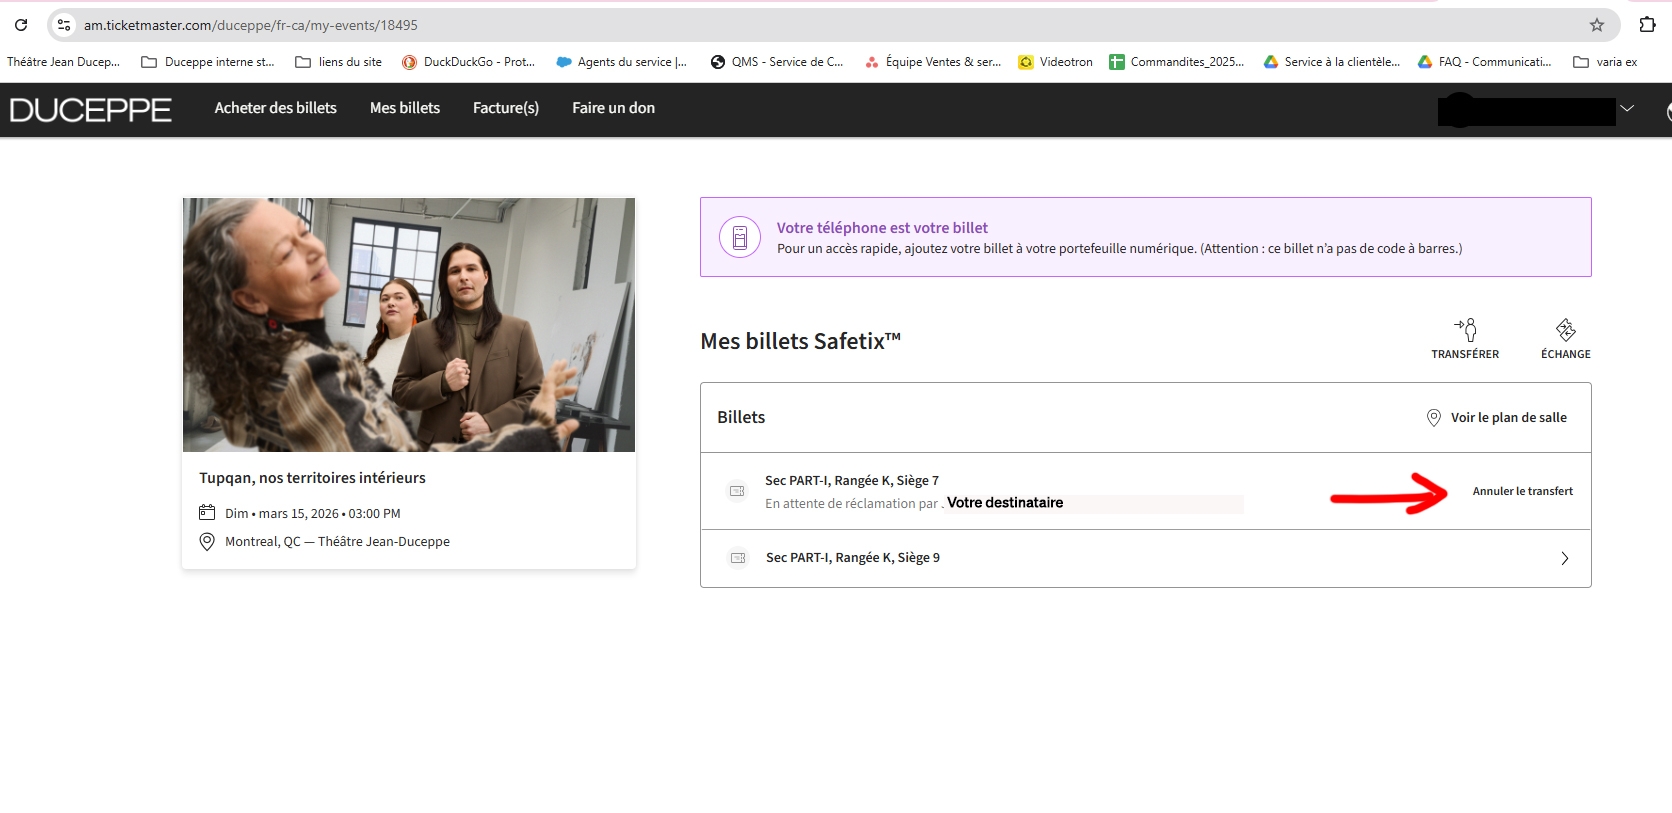This screenshot has width=1672, height=813.
Task: Click the phone ticket icon in the purple banner
Action: point(740,238)
